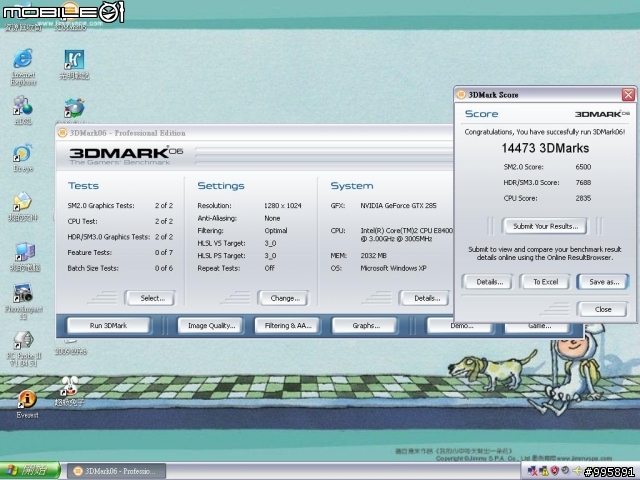Screen dimensions: 640x480
Task: Click the '14473 3DMarks' score text
Action: pyautogui.click(x=545, y=148)
